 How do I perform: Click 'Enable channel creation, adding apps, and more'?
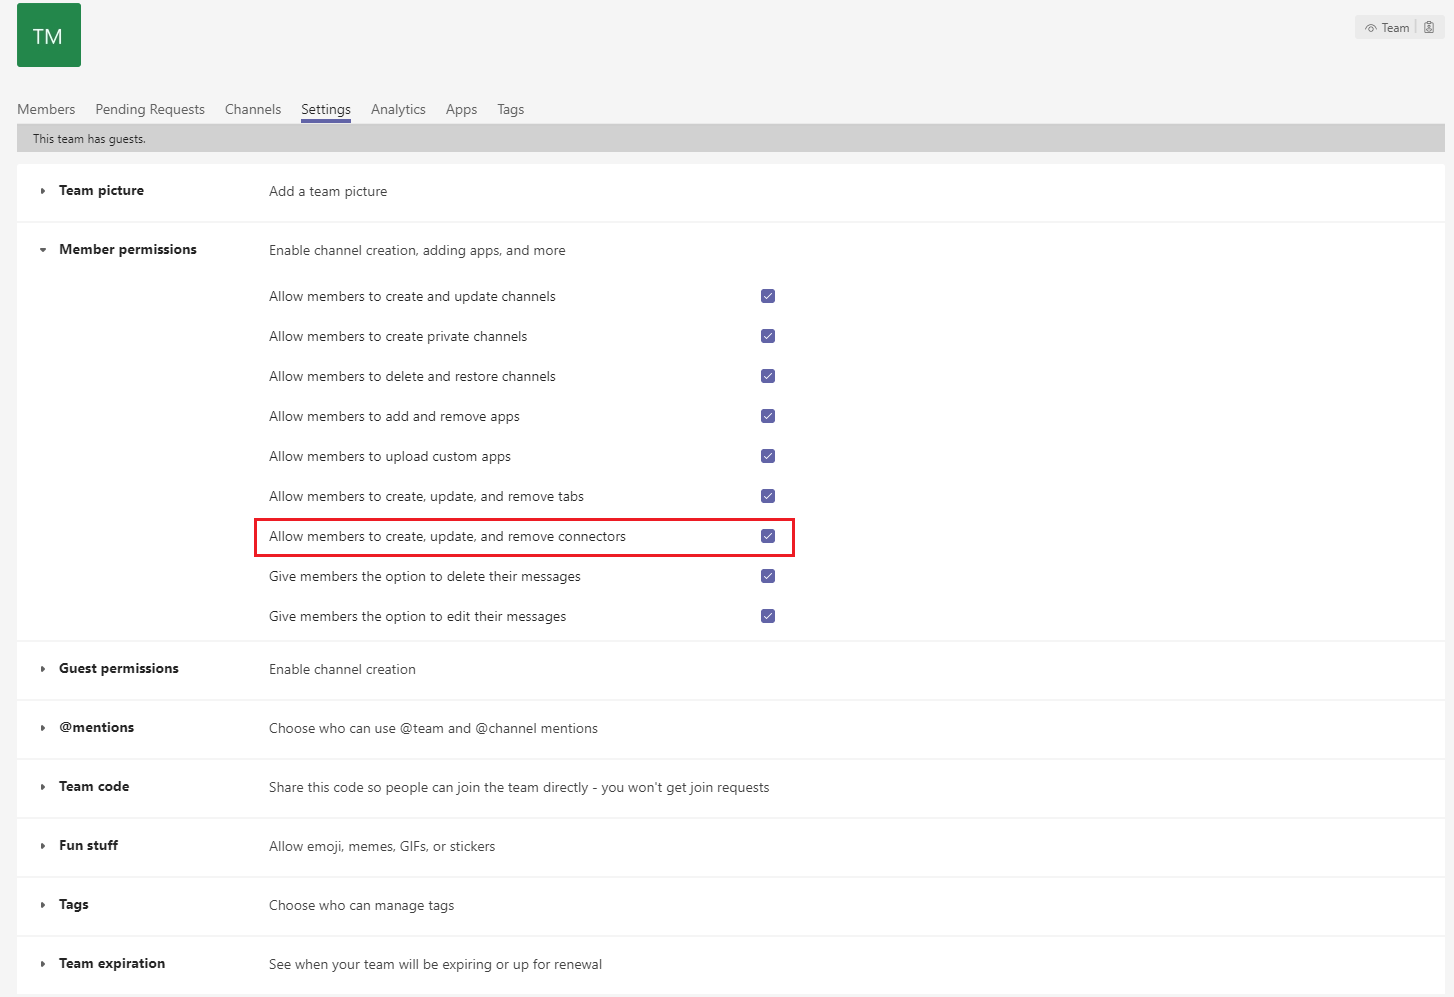click(417, 250)
